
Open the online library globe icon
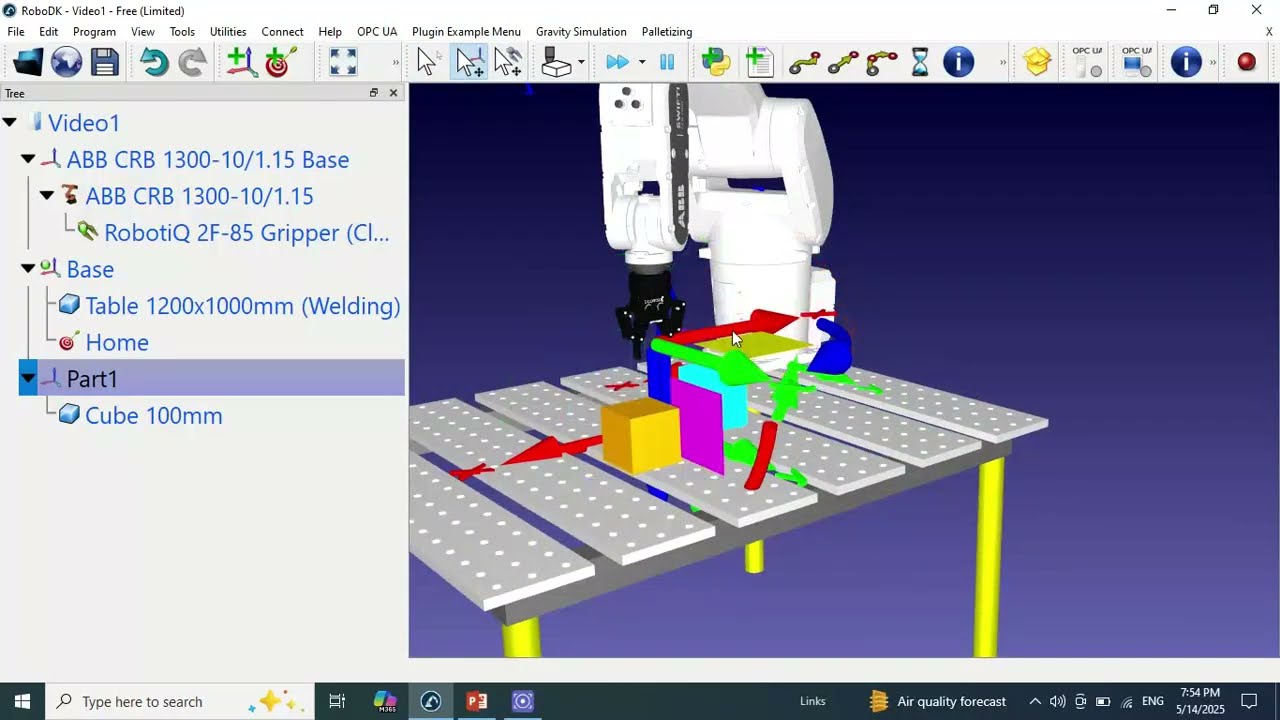66,62
